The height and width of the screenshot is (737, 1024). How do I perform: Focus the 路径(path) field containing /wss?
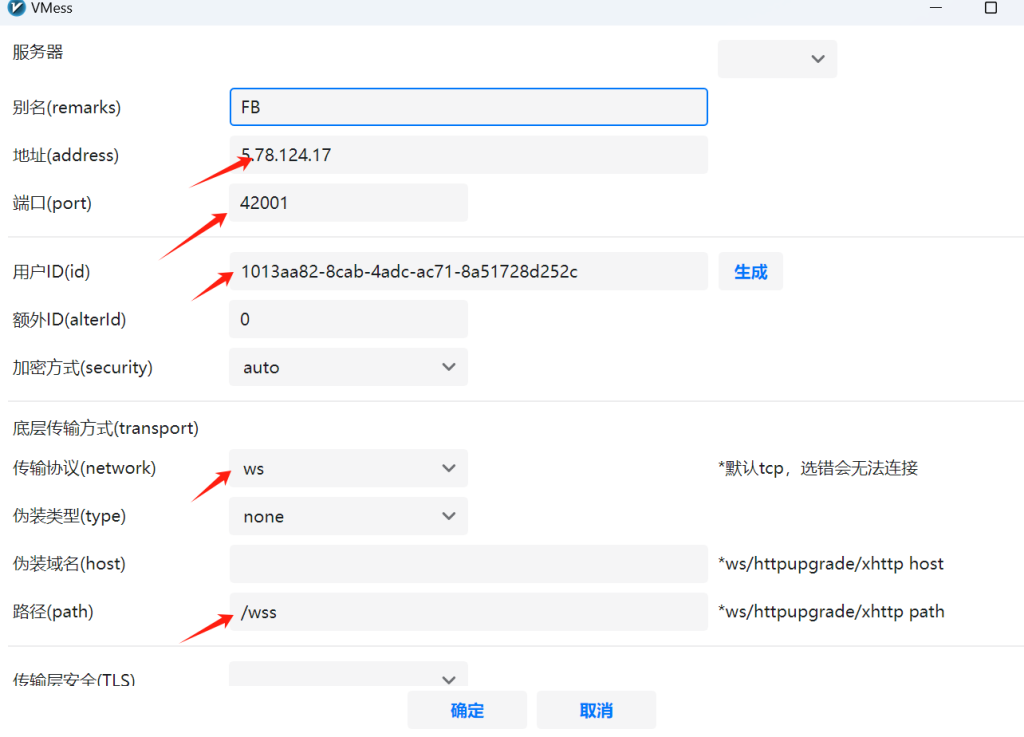(x=468, y=612)
